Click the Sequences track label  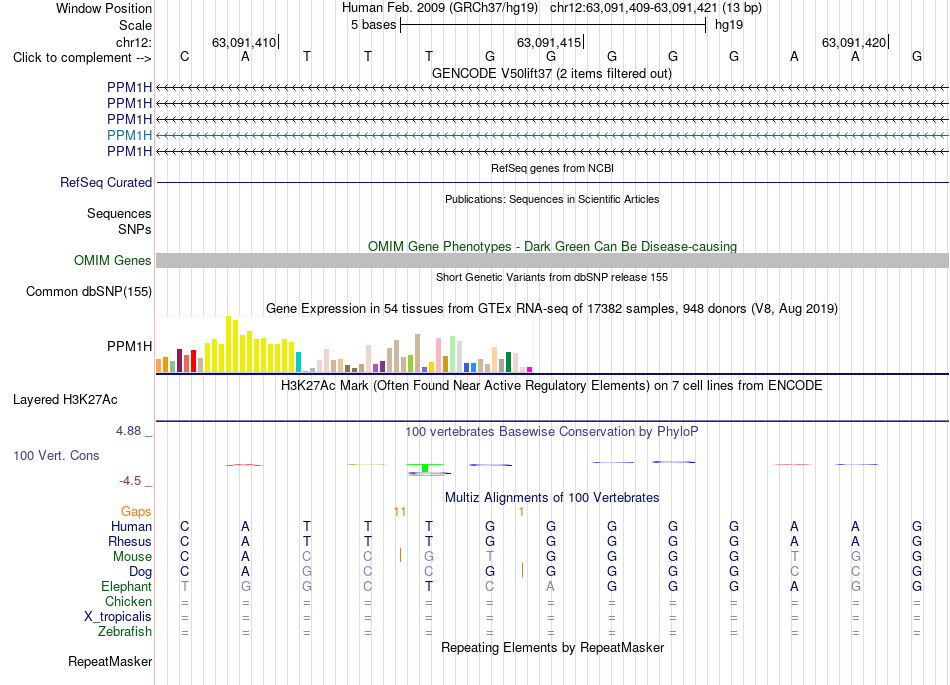[x=119, y=213]
